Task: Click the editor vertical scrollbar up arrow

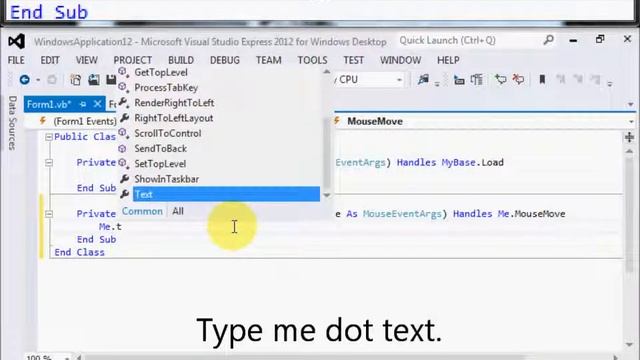Action: (629, 151)
